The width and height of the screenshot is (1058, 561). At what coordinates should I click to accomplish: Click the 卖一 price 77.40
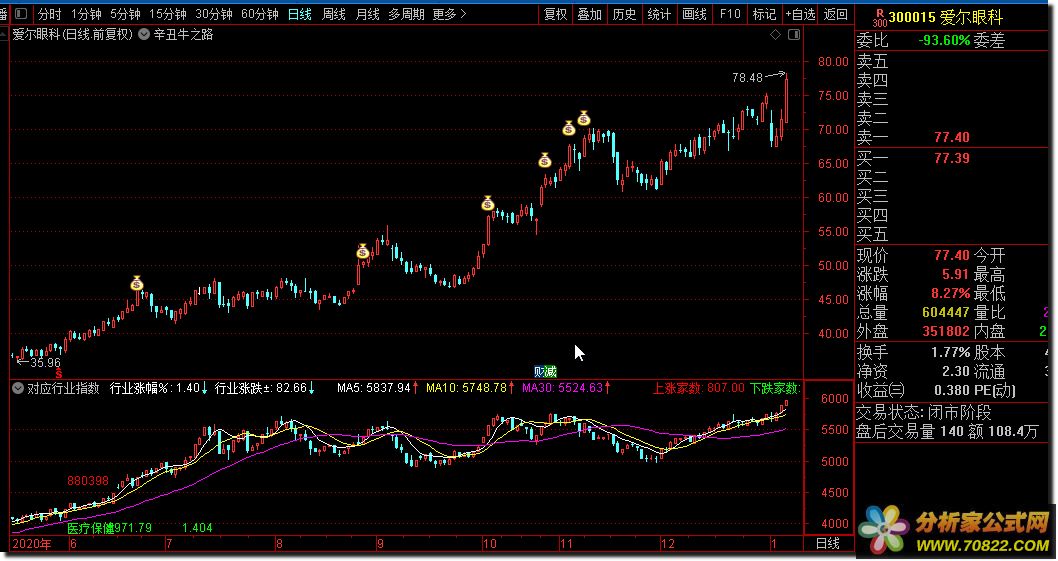(x=951, y=138)
